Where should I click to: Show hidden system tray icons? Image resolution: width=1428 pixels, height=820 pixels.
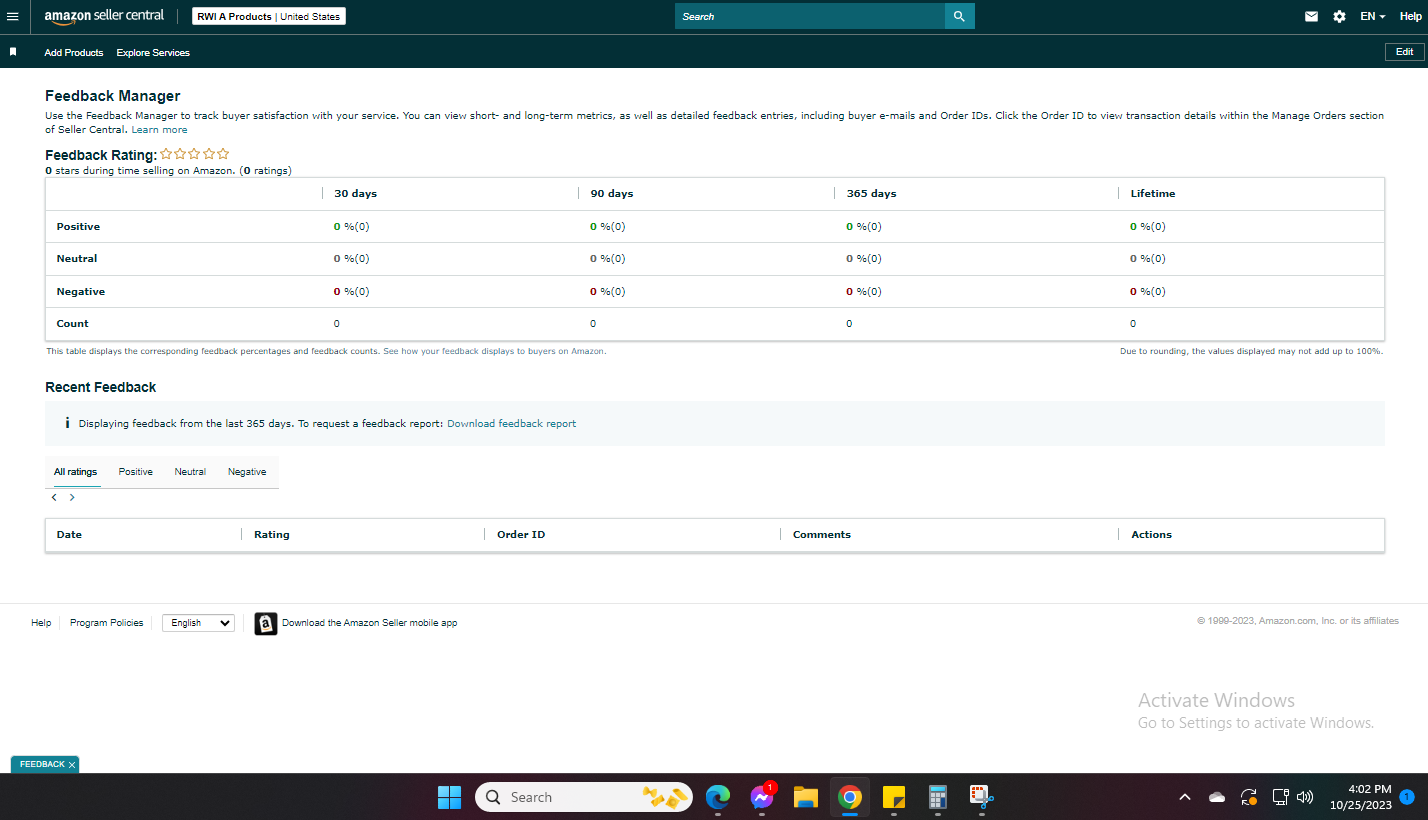pos(1185,797)
